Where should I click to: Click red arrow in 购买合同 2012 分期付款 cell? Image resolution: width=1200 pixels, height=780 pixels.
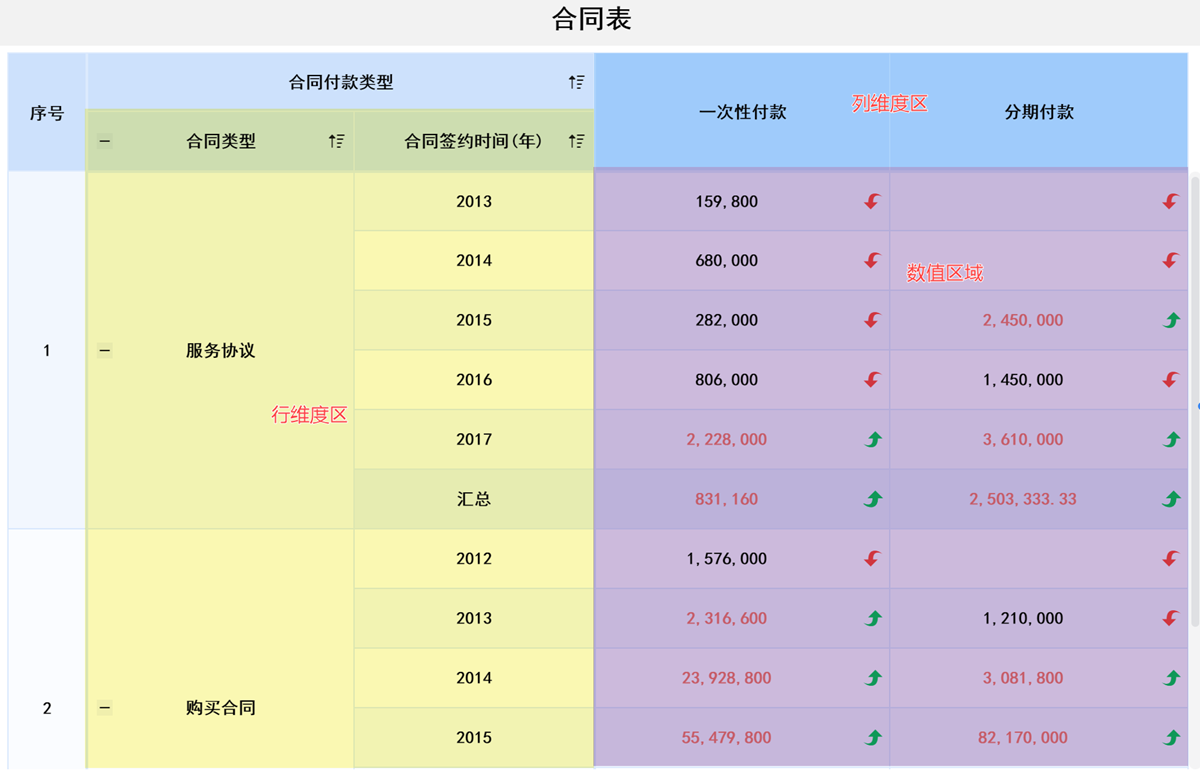tap(1171, 558)
